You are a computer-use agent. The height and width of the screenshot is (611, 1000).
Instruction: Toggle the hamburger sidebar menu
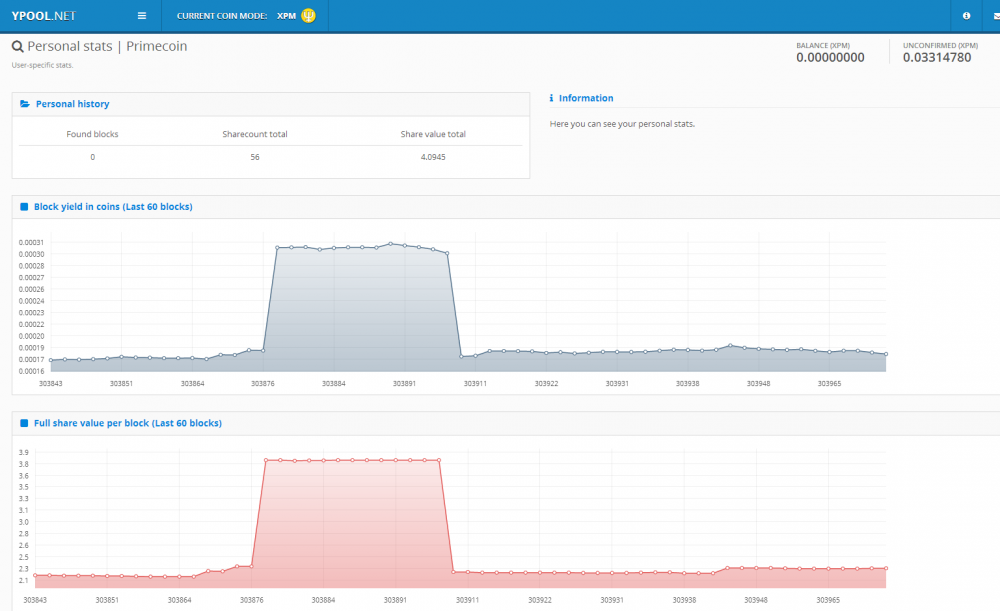click(142, 16)
